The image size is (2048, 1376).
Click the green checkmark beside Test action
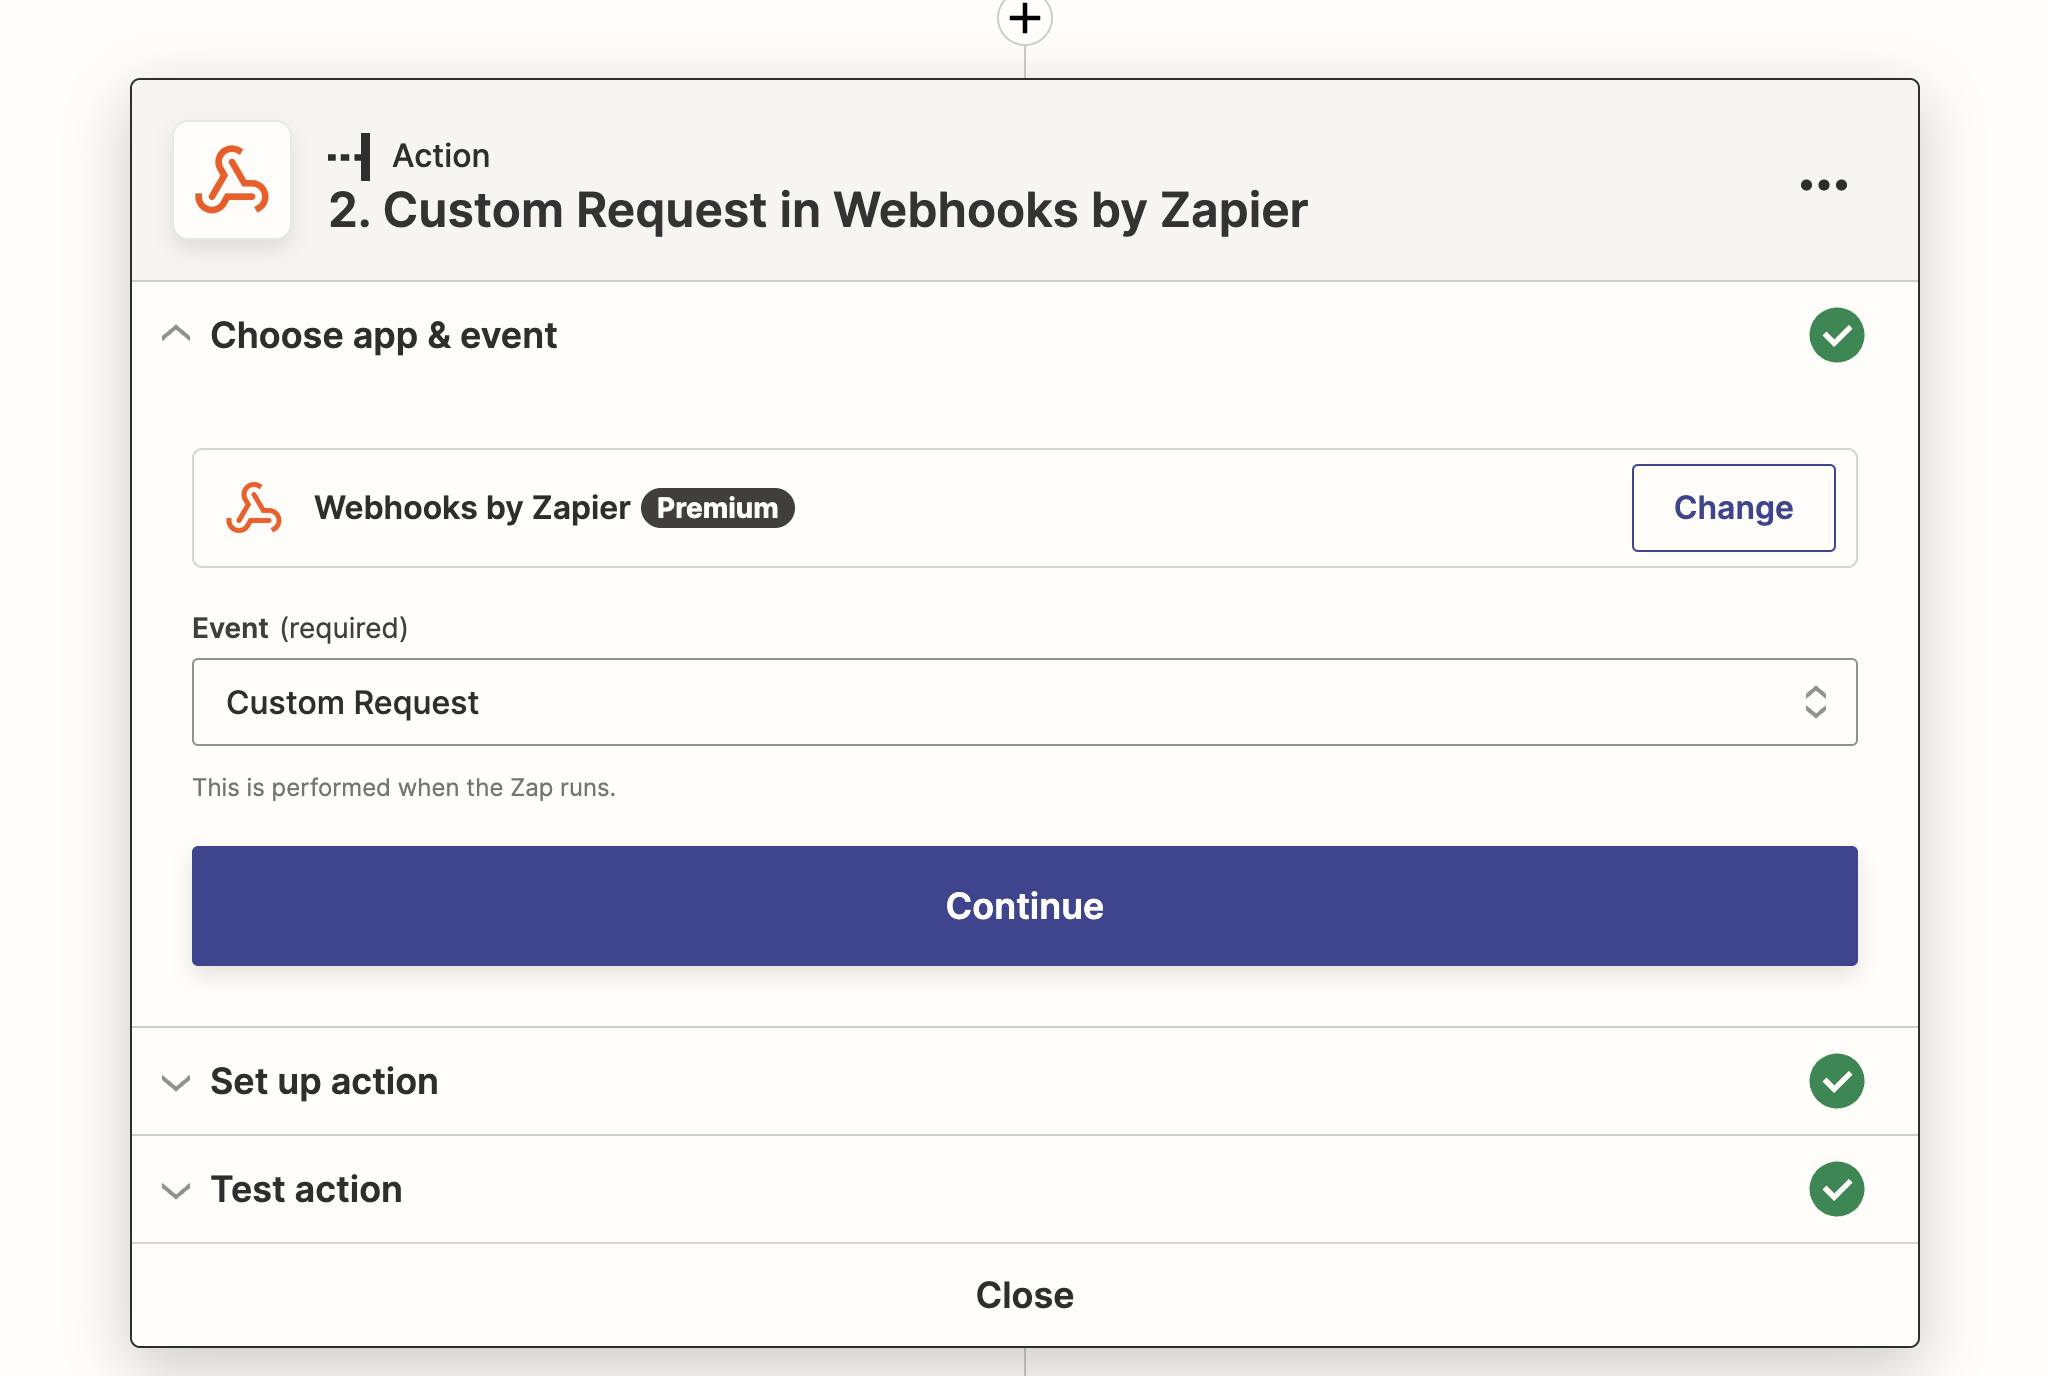[x=1837, y=1189]
